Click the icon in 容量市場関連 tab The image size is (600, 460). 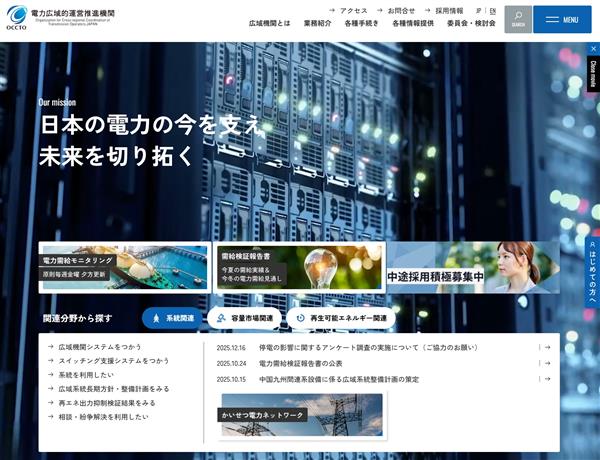[221, 318]
